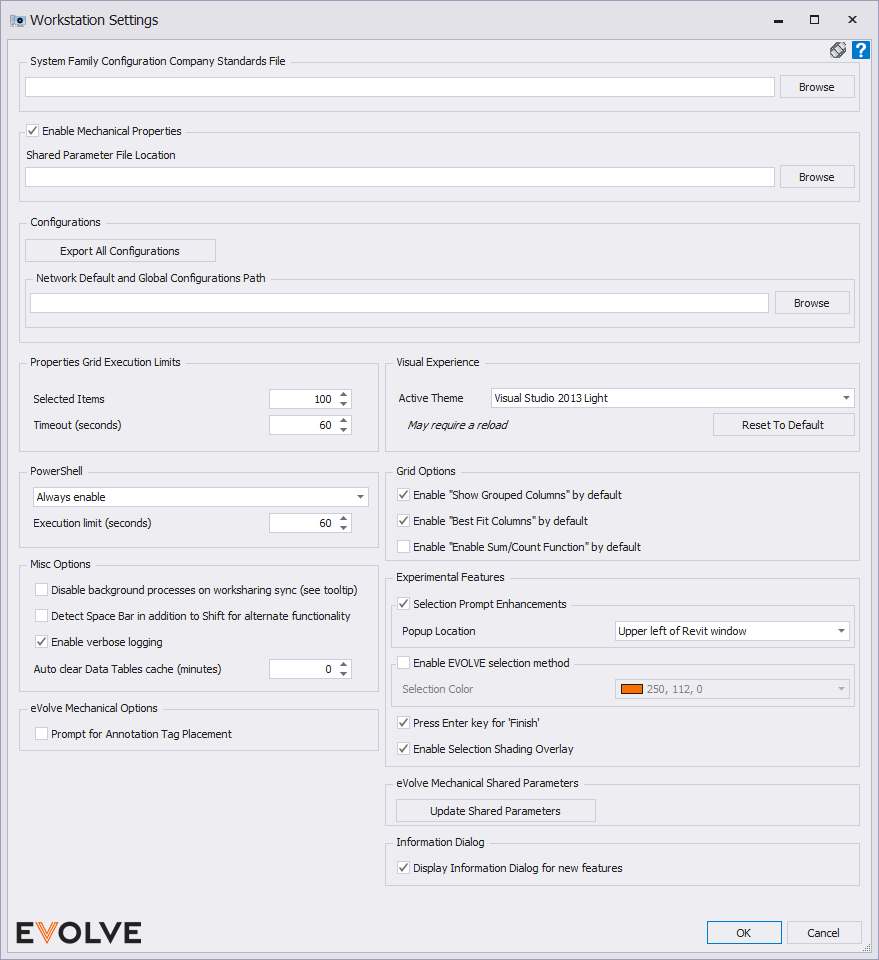Viewport: 879px width, 960px height.
Task: Increase PowerShell Execution limit with up arrow
Action: 344,518
